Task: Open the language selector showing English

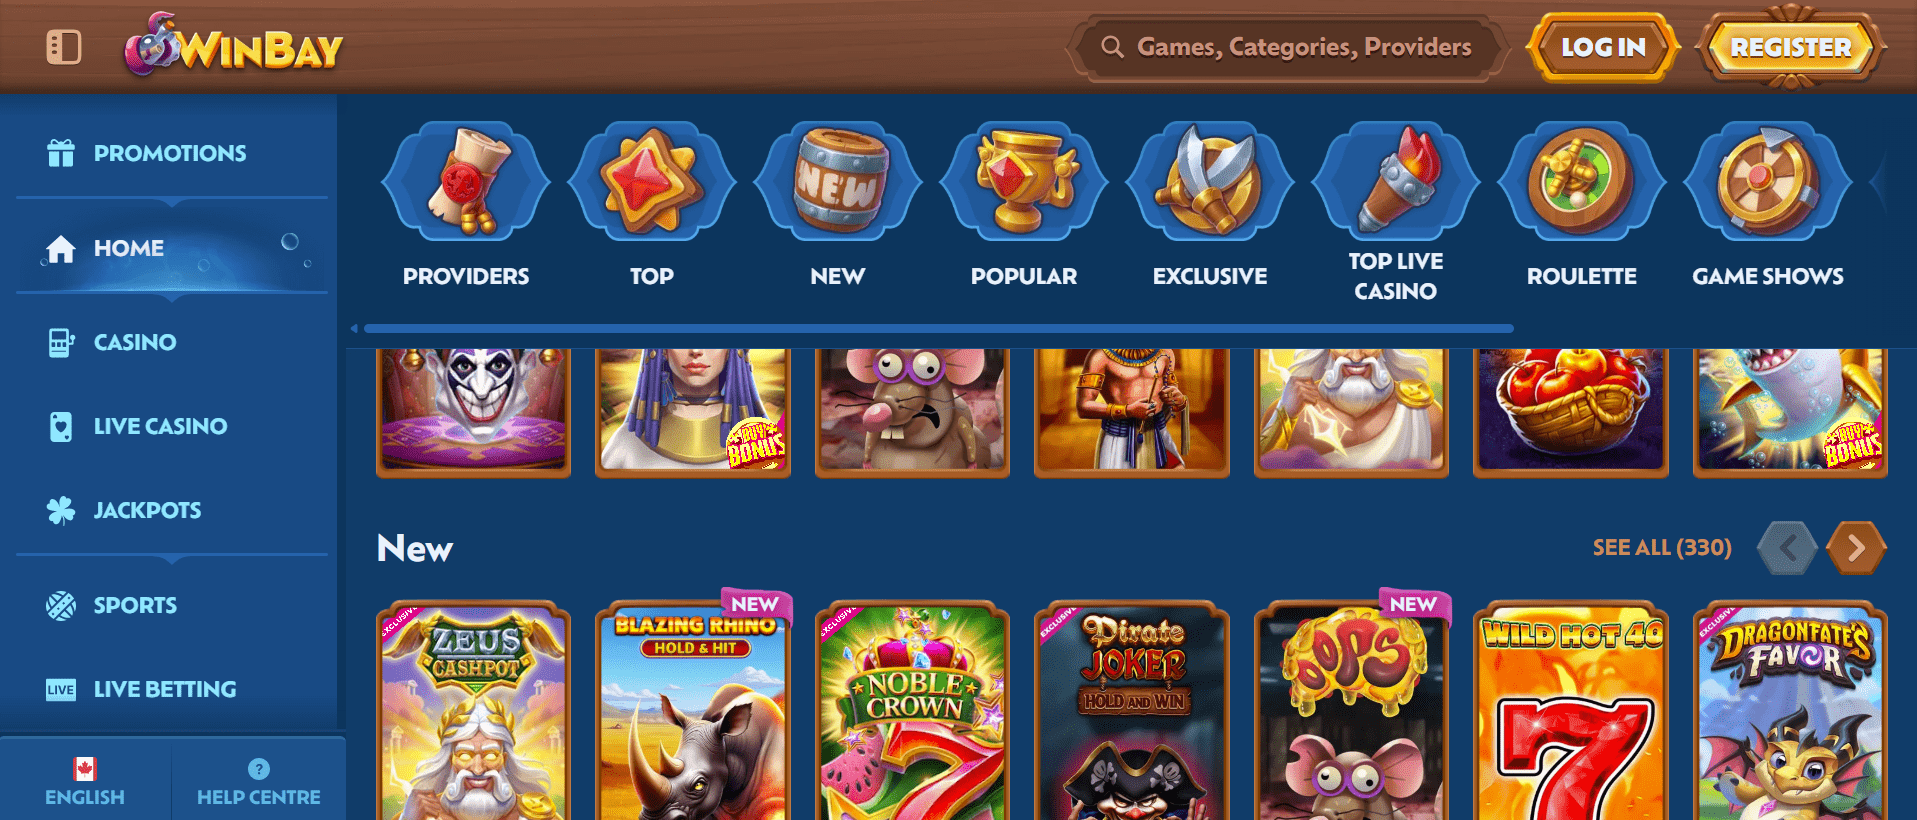Action: pos(85,781)
